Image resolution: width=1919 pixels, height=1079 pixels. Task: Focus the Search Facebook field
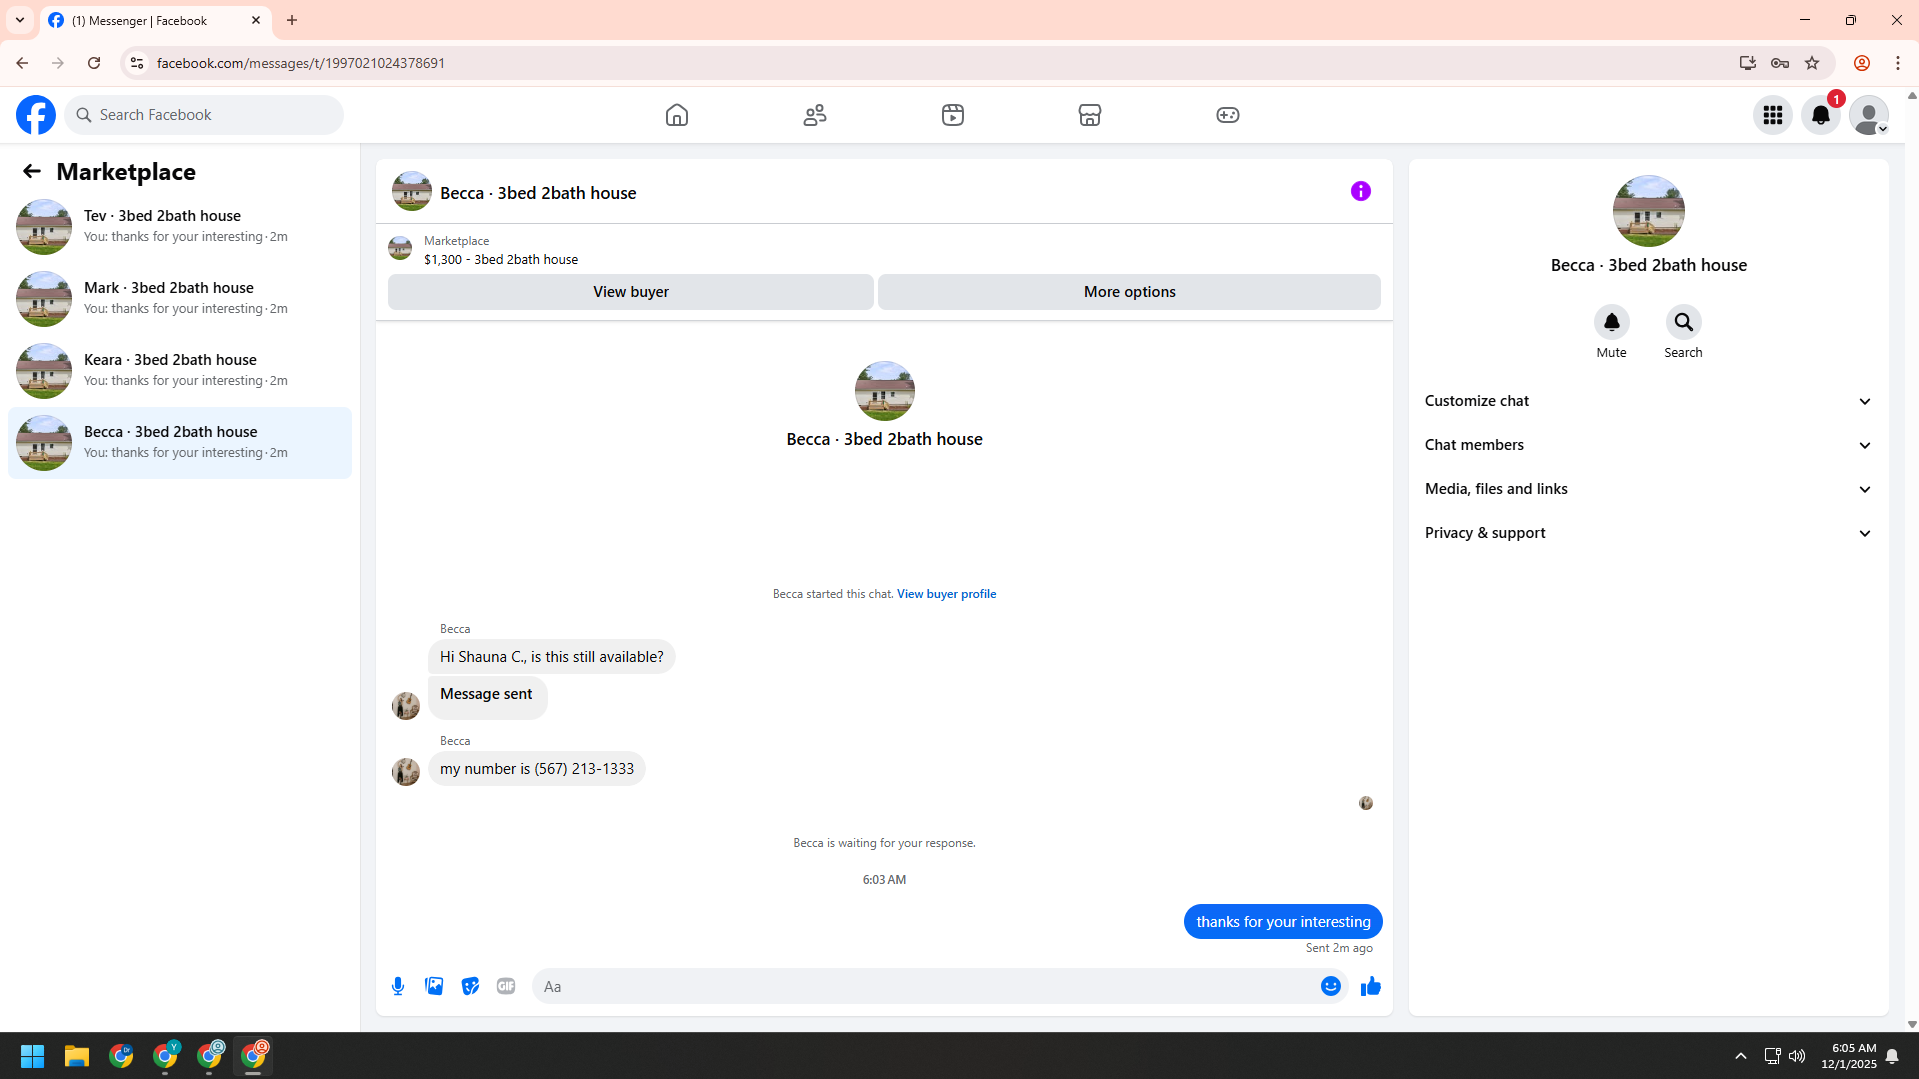pos(204,115)
